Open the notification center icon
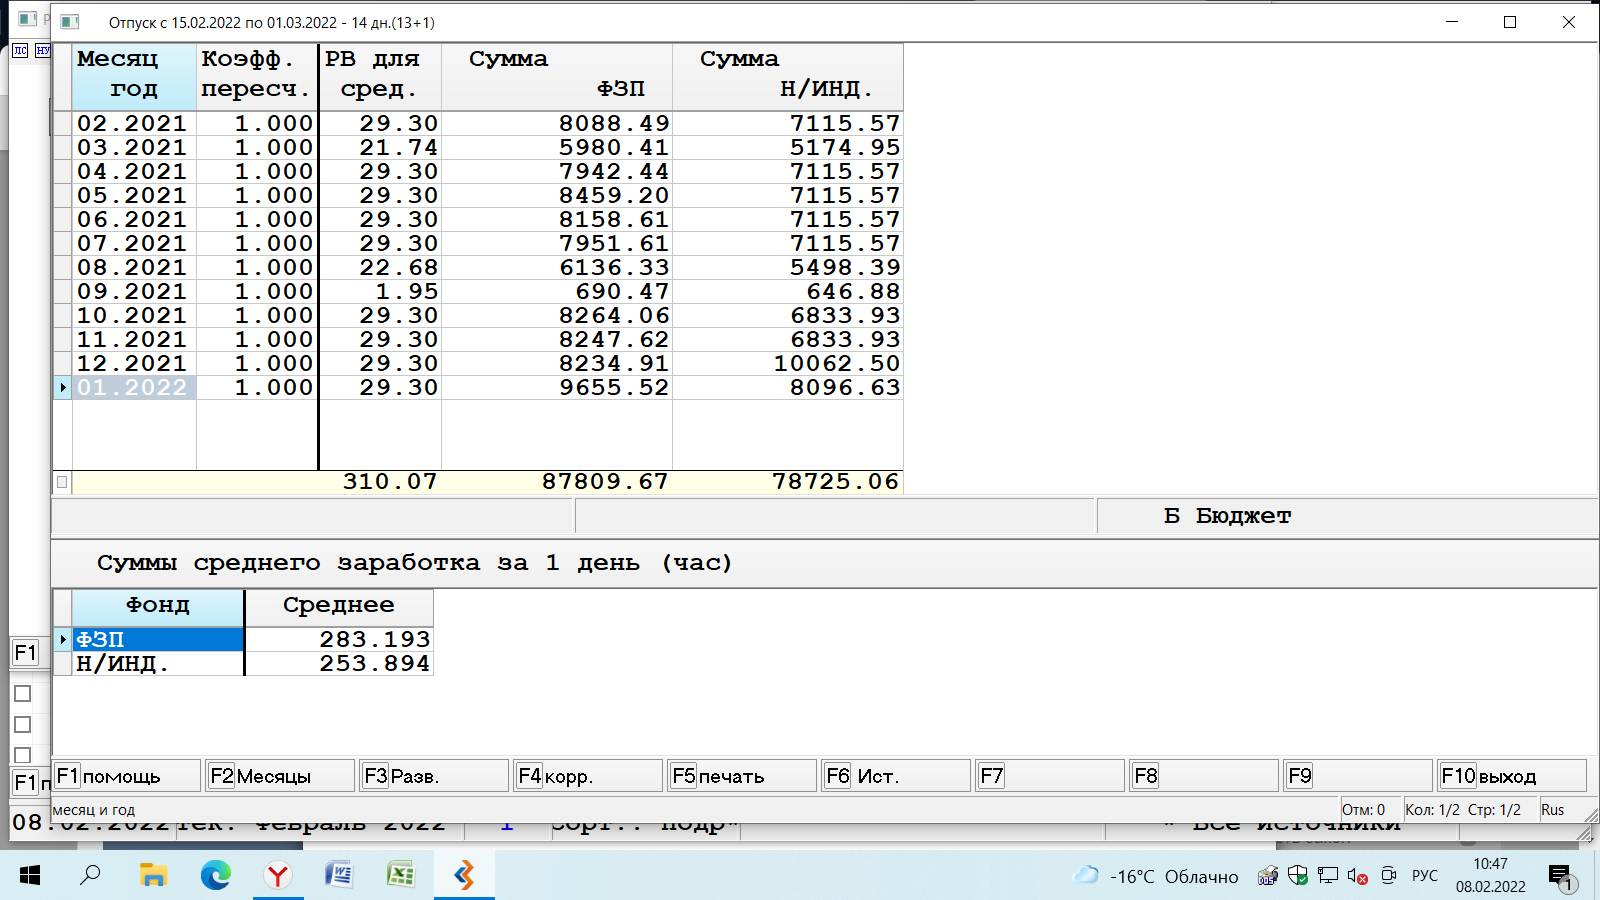This screenshot has width=1600, height=900. pyautogui.click(x=1562, y=878)
